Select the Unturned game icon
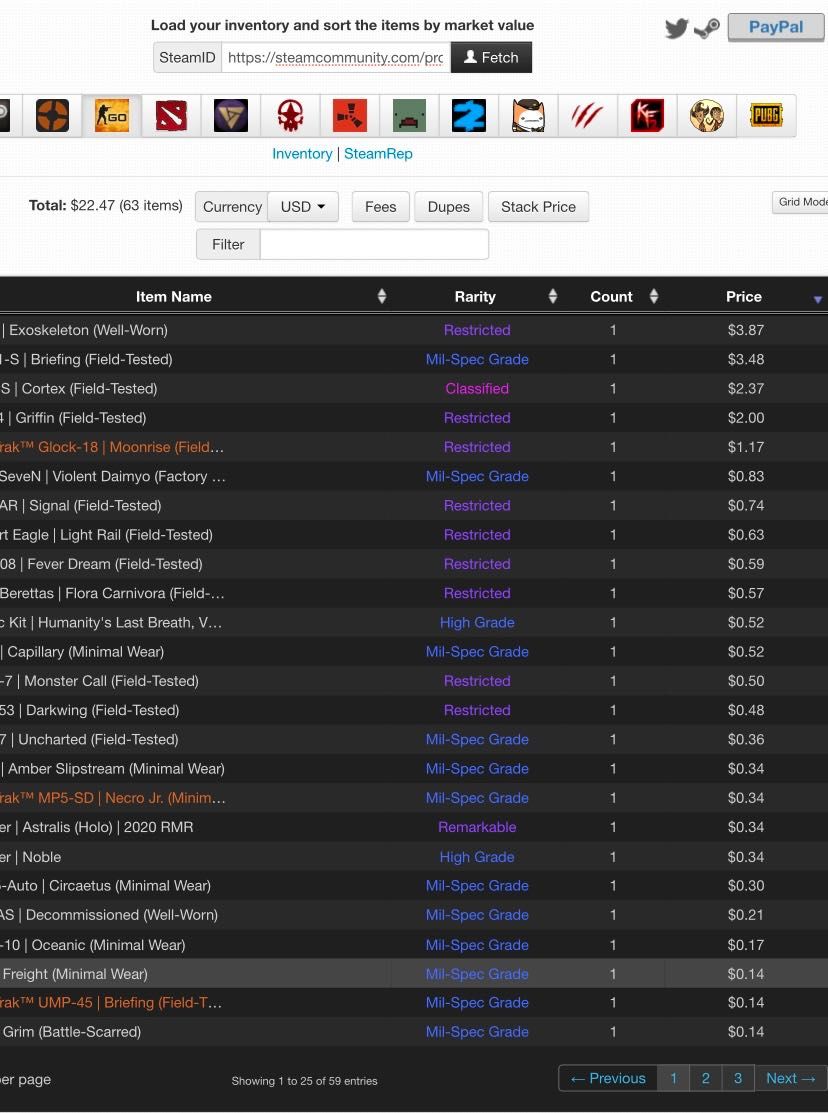The image size is (828, 1113). [409, 115]
